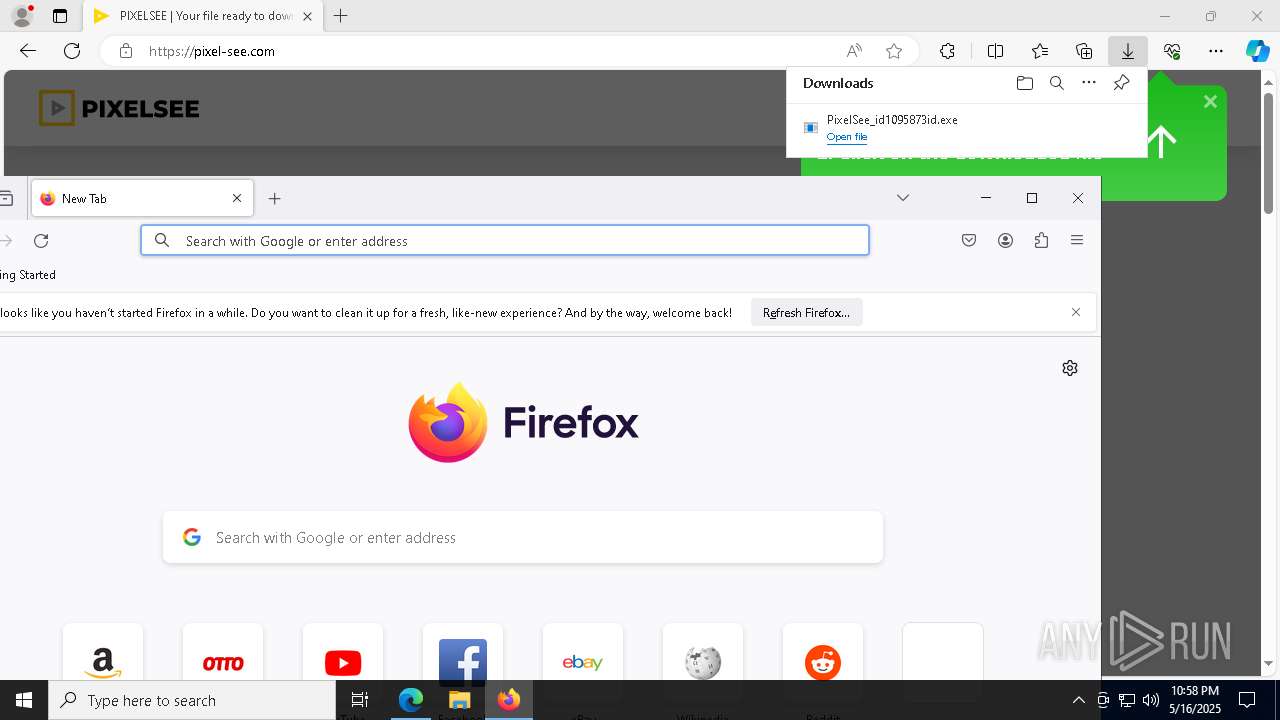1280x720 pixels.
Task: Click the Google search box on Firefox homepage
Action: pos(523,537)
